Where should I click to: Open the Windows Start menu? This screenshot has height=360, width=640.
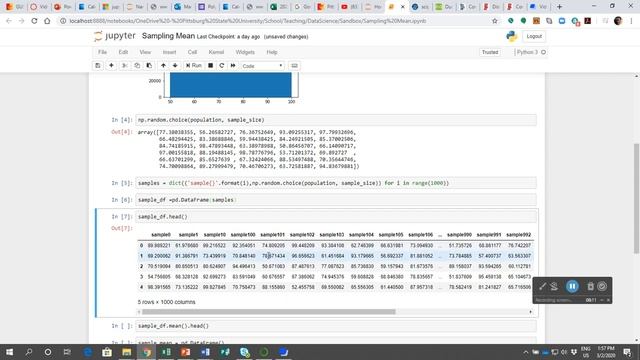pyautogui.click(x=9, y=352)
